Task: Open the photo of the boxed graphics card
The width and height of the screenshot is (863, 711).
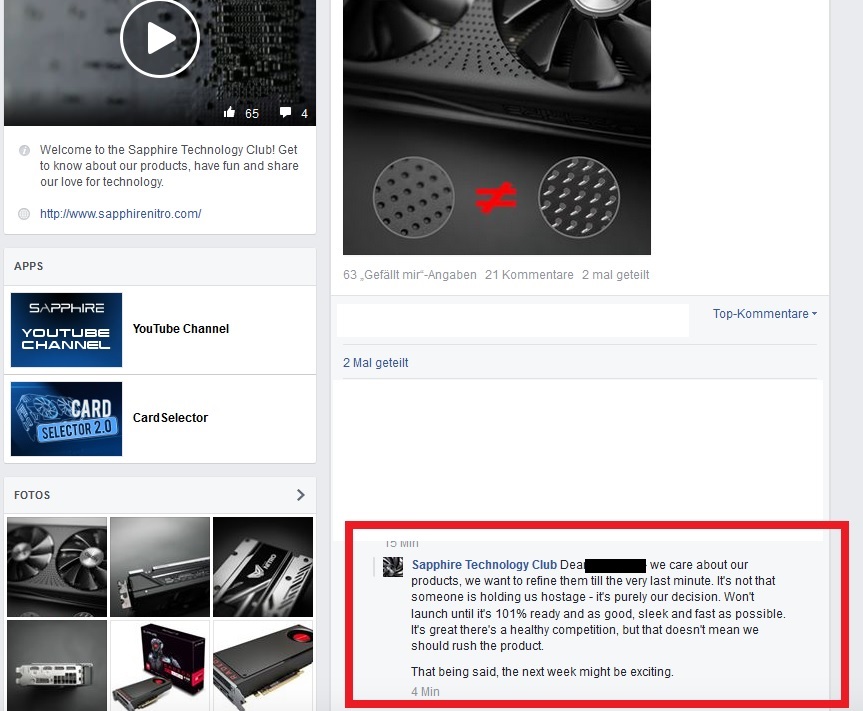Action: point(160,665)
